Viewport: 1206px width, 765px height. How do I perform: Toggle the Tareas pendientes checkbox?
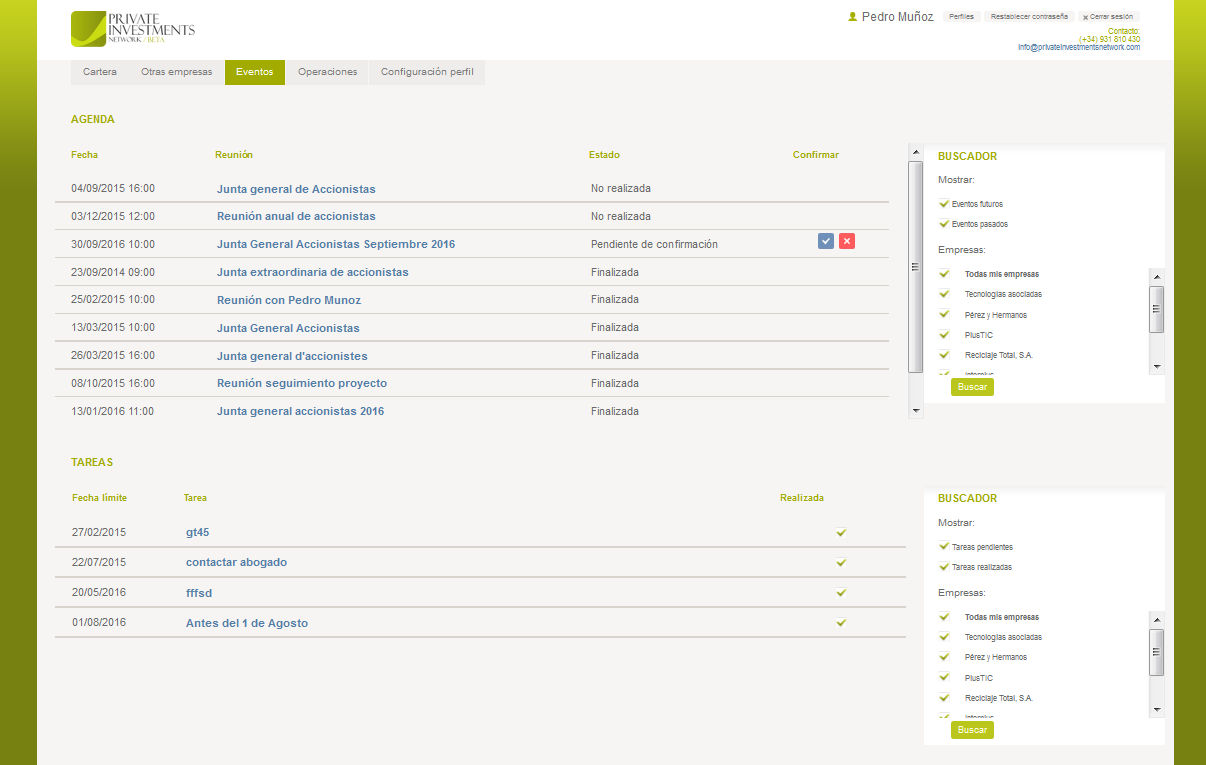coord(944,547)
